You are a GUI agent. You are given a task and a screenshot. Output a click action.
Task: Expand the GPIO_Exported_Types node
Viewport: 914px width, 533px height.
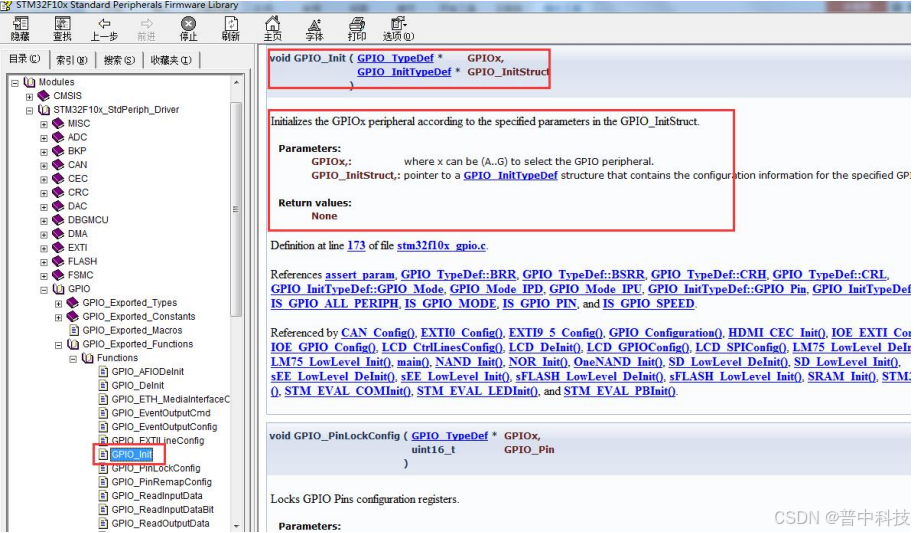pyautogui.click(x=58, y=304)
